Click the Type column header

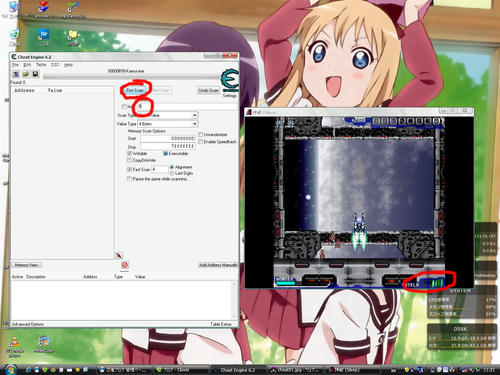click(118, 277)
